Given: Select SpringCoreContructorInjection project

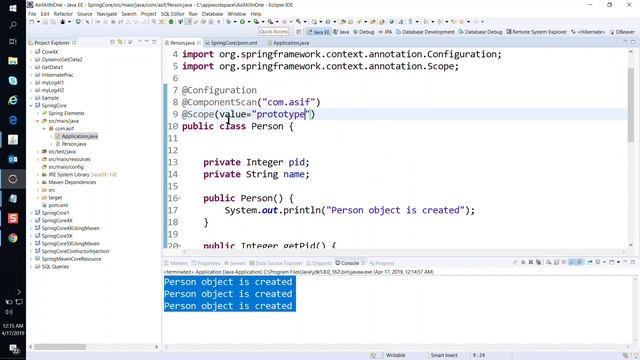Looking at the screenshot, I should pos(72,251).
